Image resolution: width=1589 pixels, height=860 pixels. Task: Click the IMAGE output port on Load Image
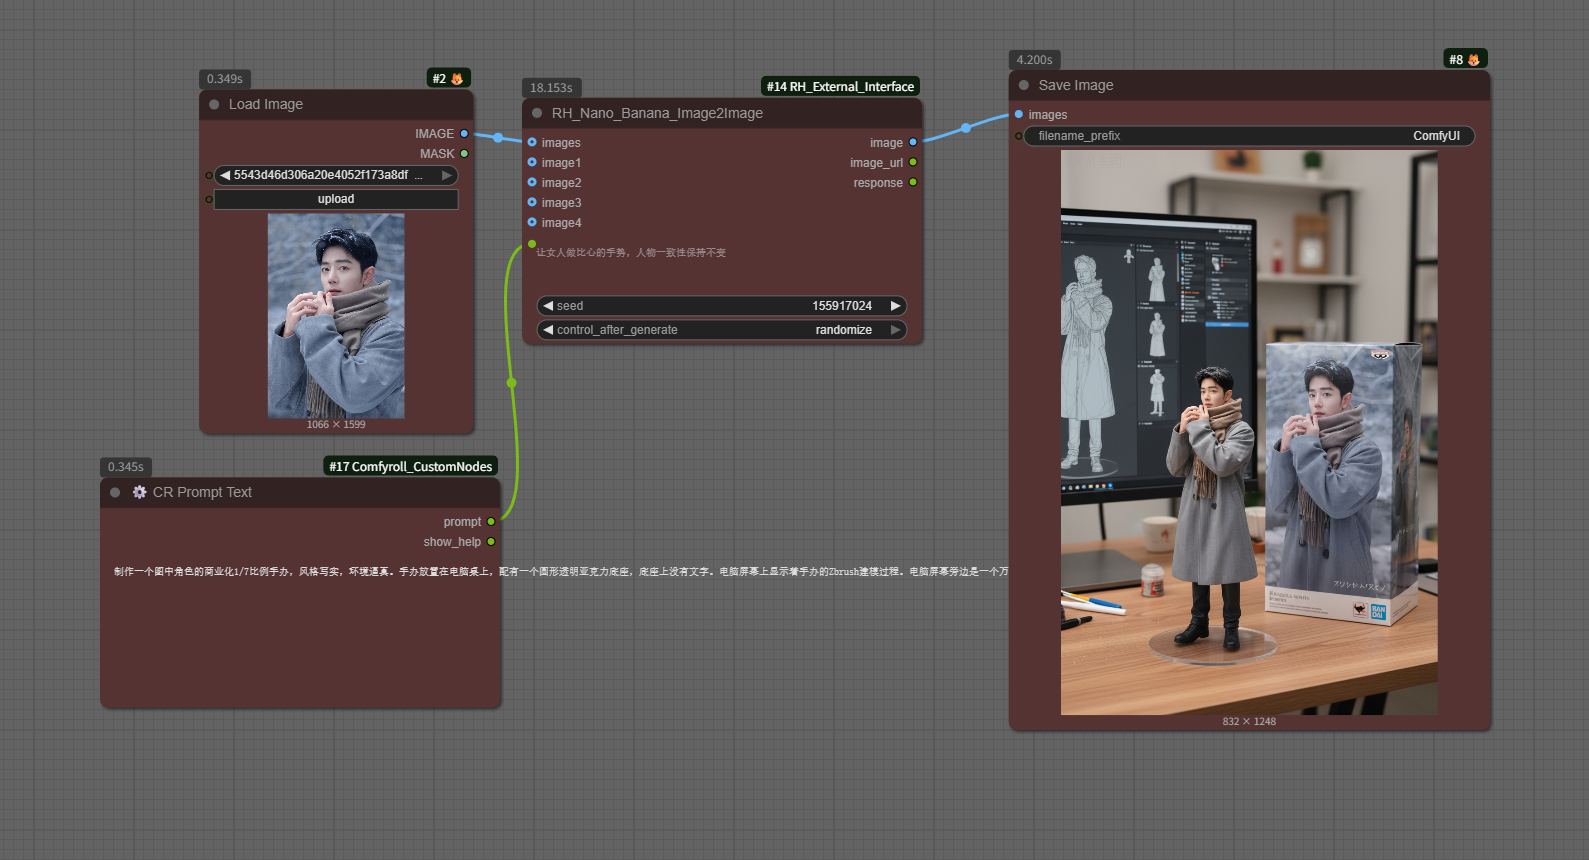464,133
